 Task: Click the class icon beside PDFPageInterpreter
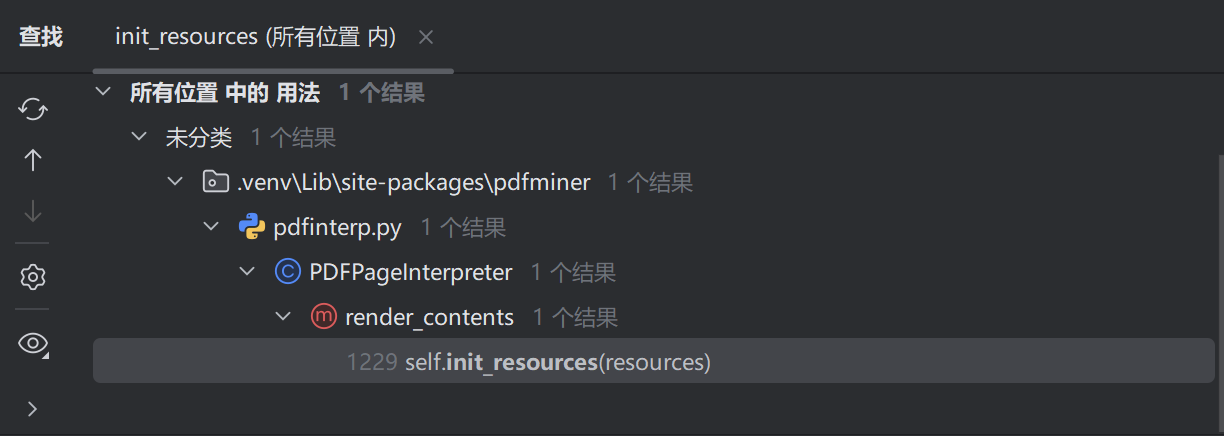(x=287, y=272)
